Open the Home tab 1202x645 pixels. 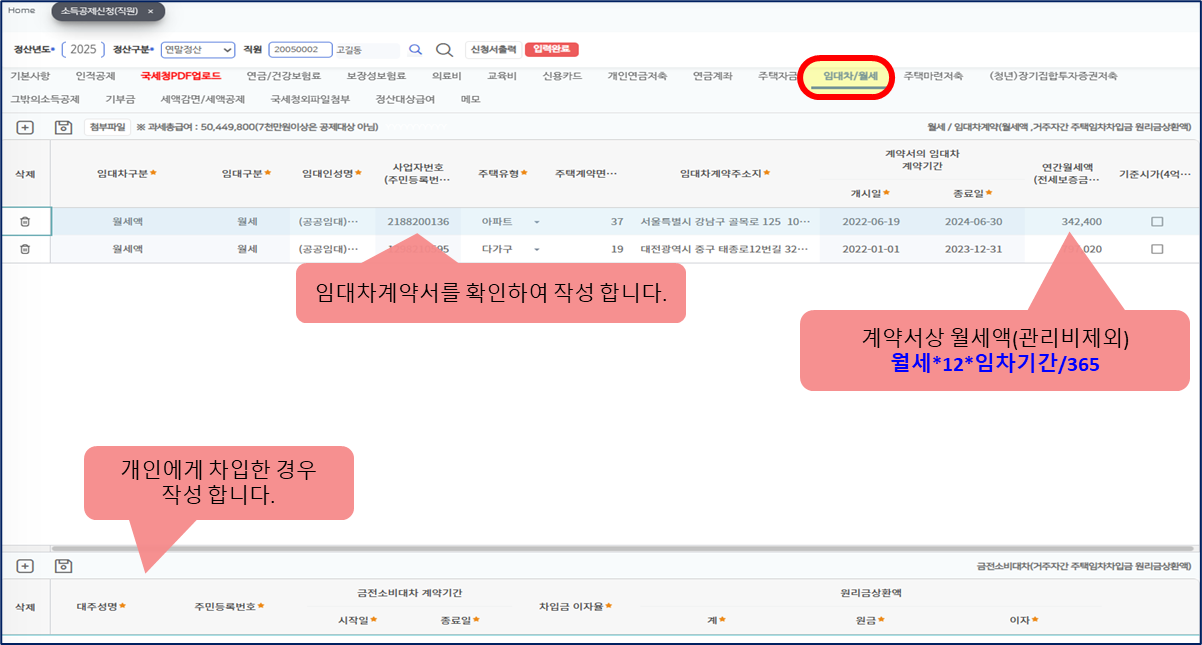[x=21, y=10]
